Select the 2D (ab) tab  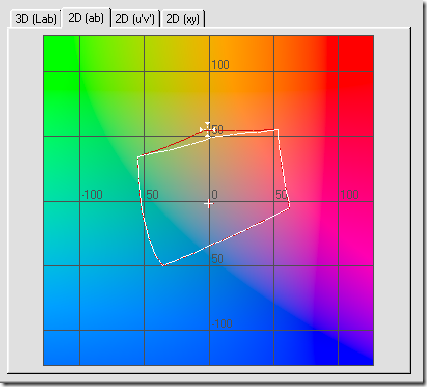pyautogui.click(x=86, y=18)
